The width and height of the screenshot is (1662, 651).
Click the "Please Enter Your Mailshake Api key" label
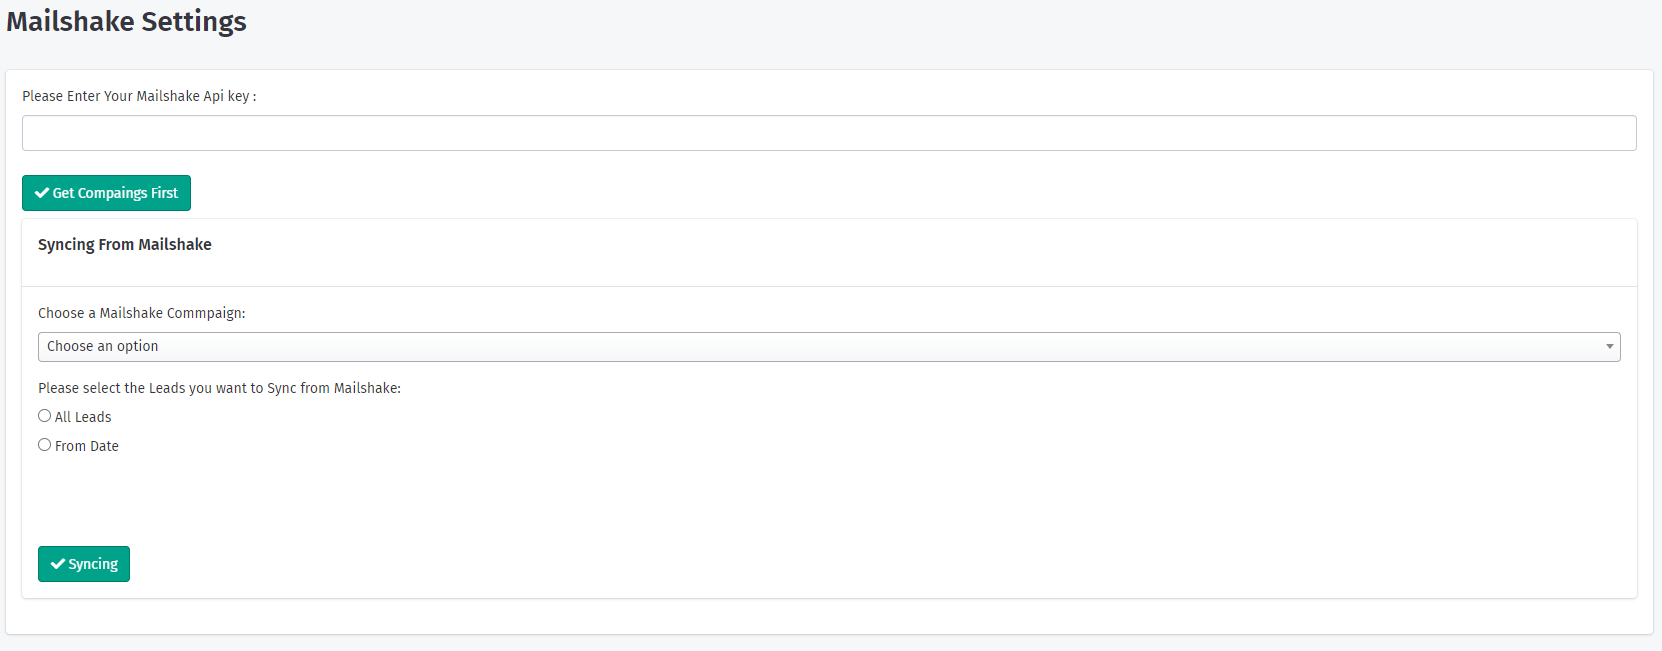point(139,96)
